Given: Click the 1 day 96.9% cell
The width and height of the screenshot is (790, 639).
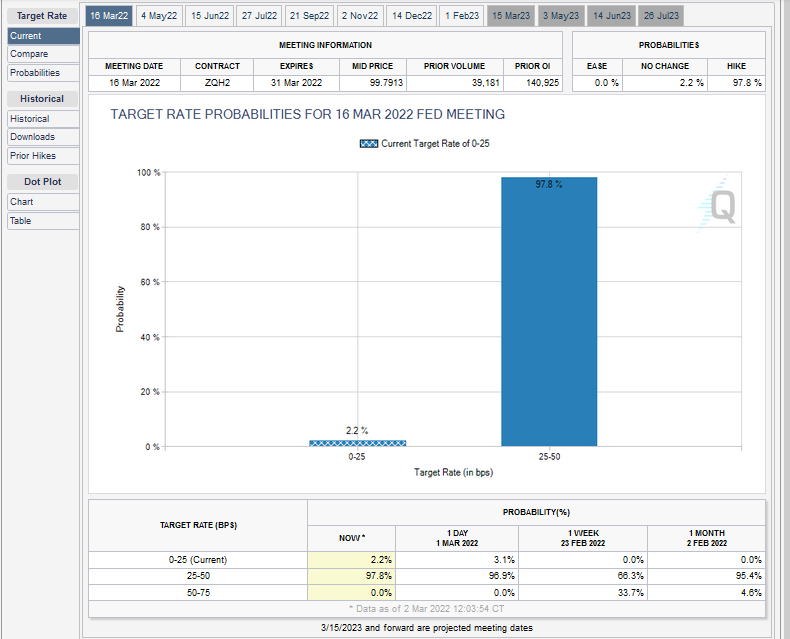Looking at the screenshot, I should (457, 576).
